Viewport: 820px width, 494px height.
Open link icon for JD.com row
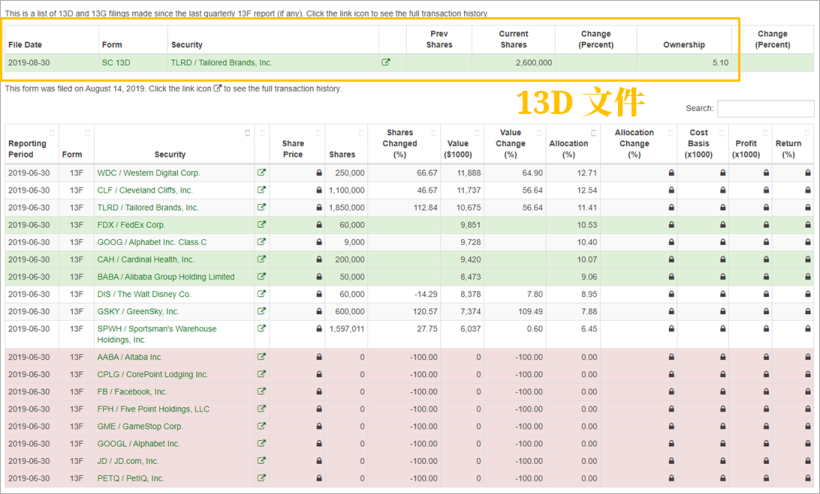coord(261,460)
